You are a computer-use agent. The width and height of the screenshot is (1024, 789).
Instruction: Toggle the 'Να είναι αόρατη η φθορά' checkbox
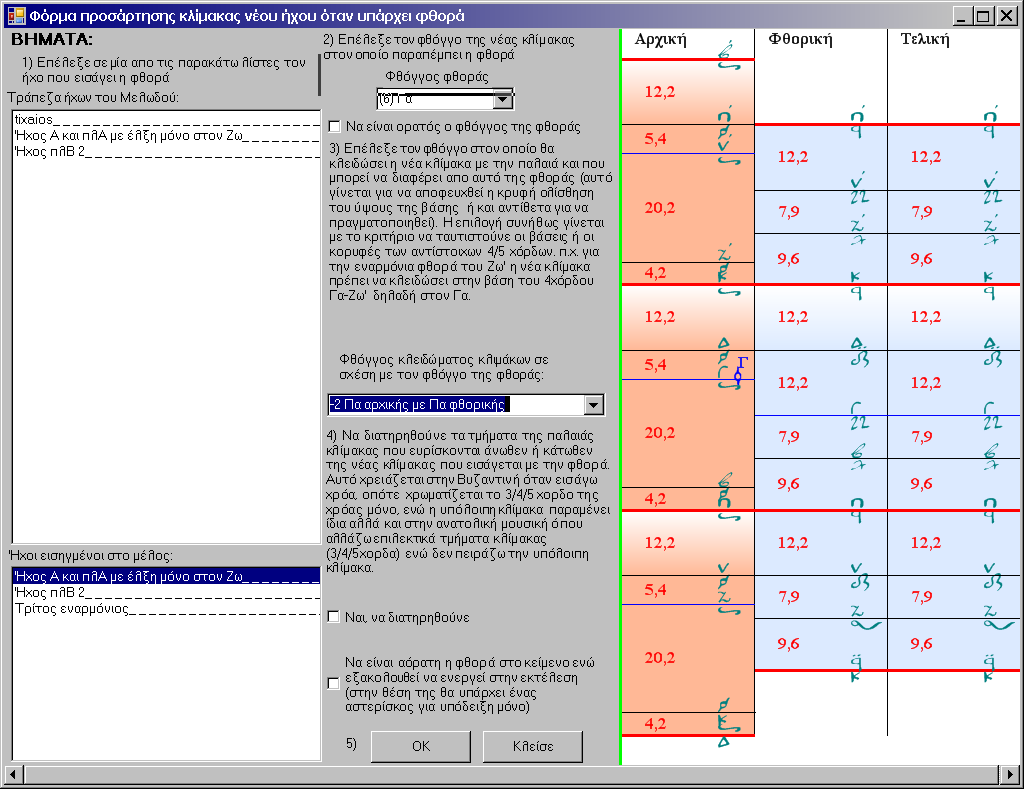(335, 683)
